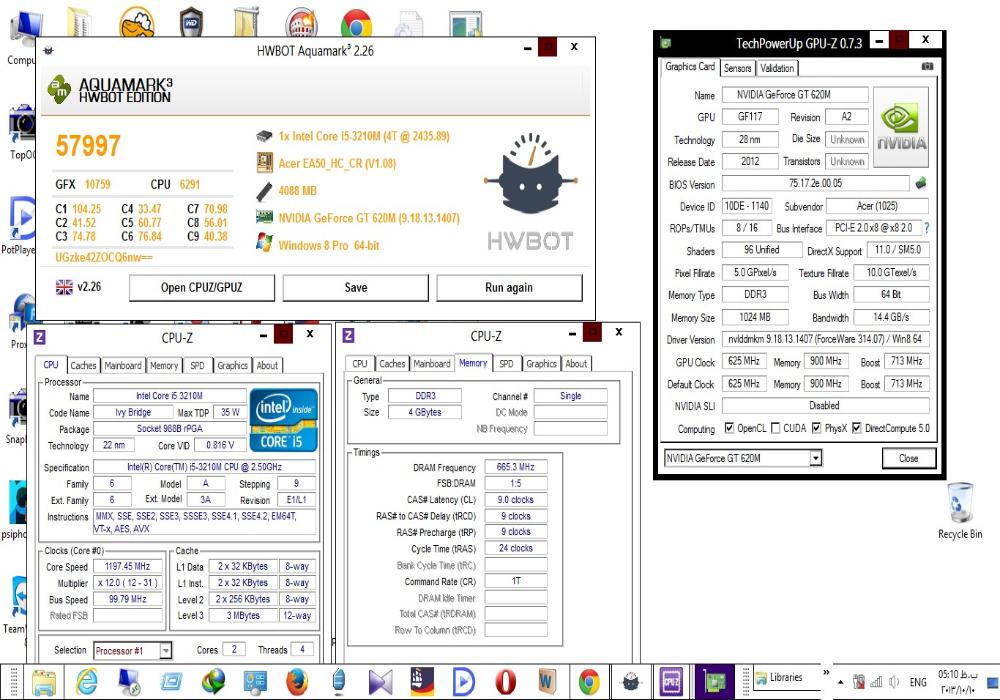The image size is (1000, 700).
Task: Open the red Opera browser on taskbar
Action: [506, 682]
